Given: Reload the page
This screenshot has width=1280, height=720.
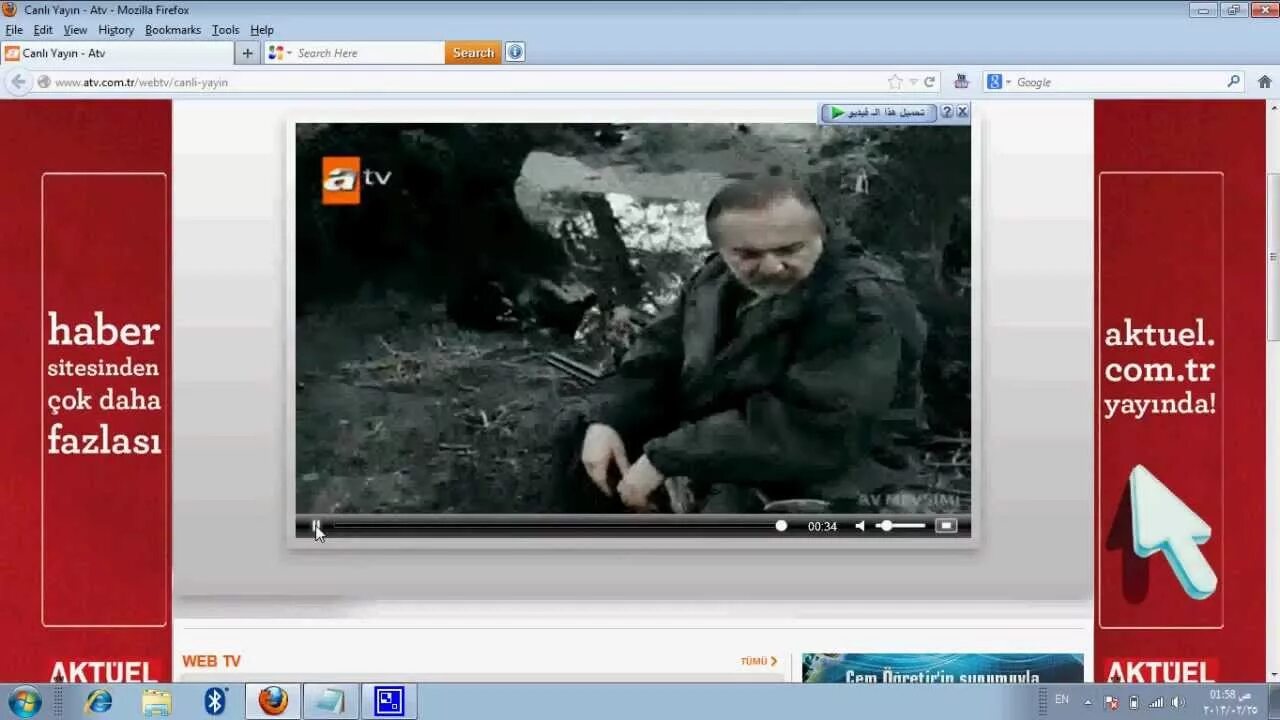Looking at the screenshot, I should tap(929, 82).
